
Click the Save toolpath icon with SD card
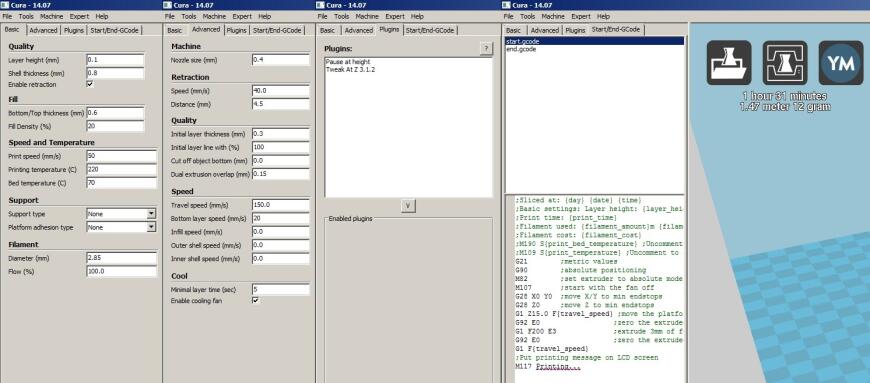point(785,62)
